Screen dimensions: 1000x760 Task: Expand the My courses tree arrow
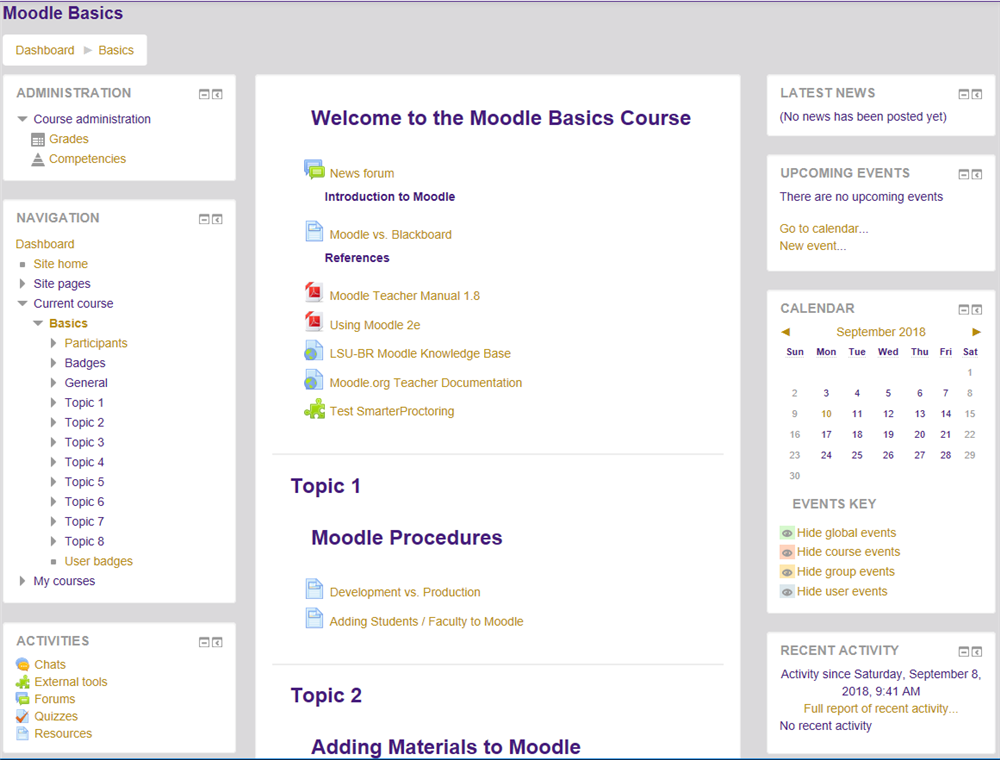[22, 581]
